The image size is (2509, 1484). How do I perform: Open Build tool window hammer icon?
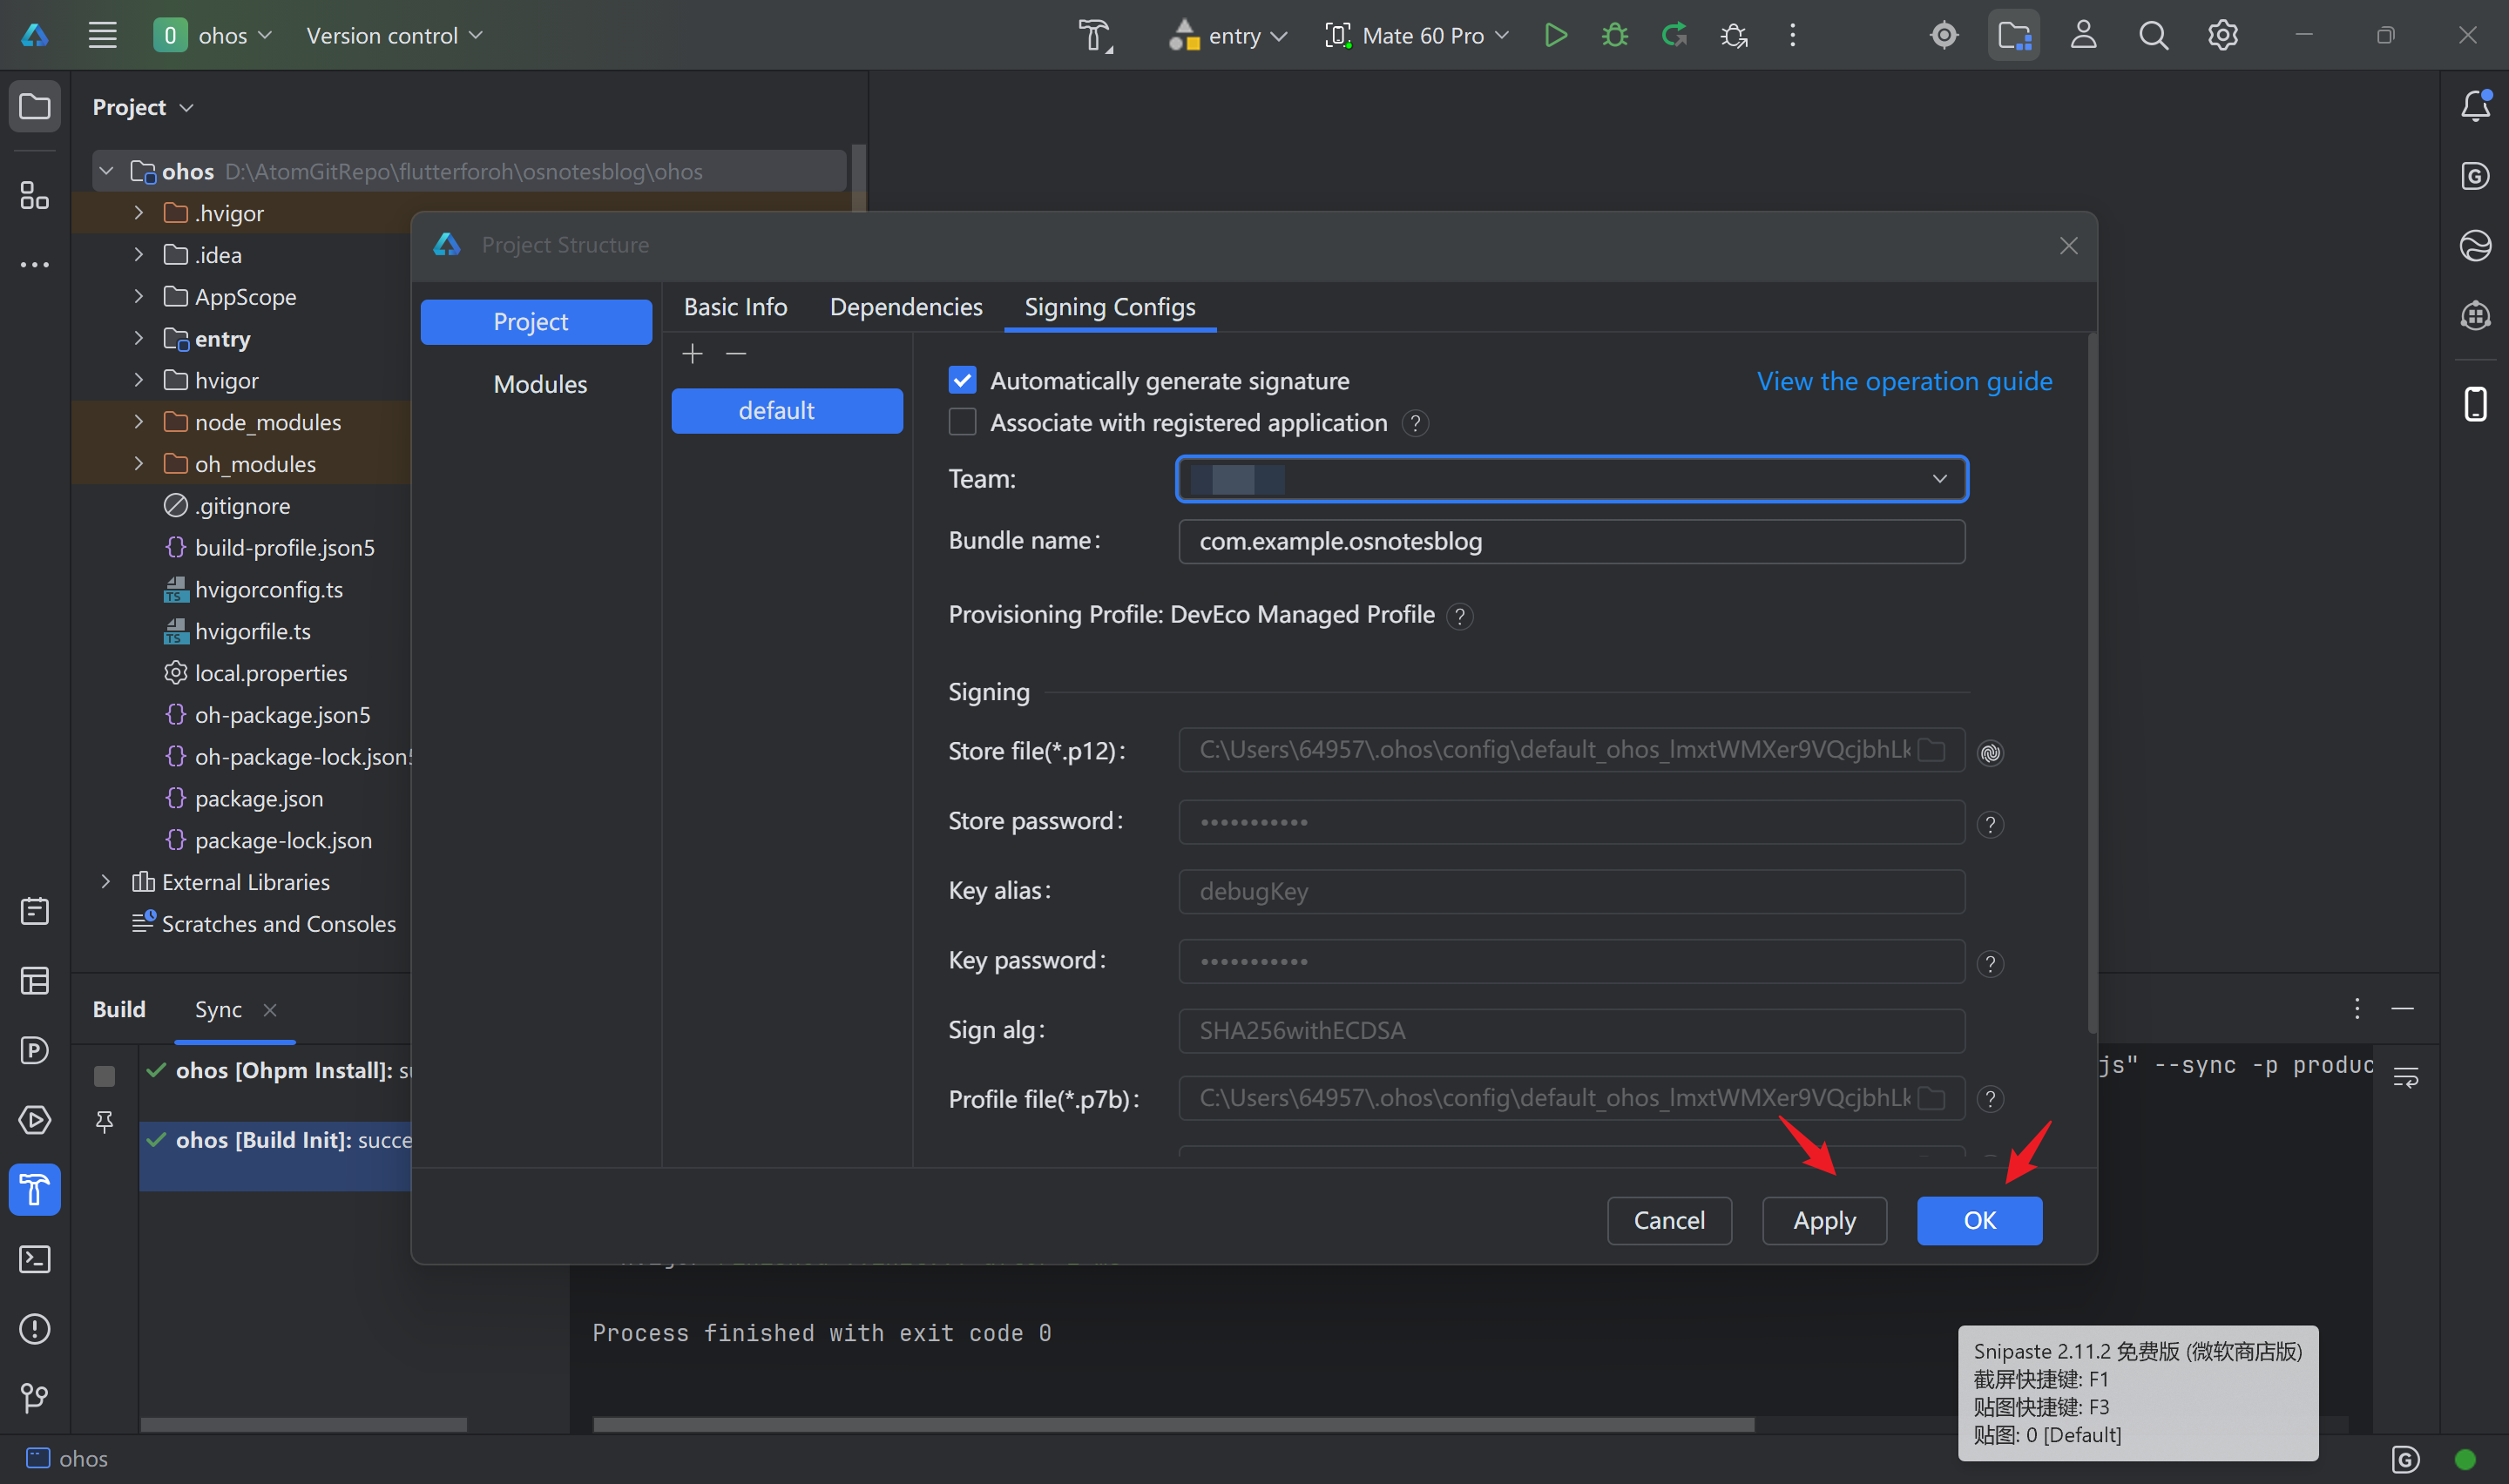(35, 1189)
